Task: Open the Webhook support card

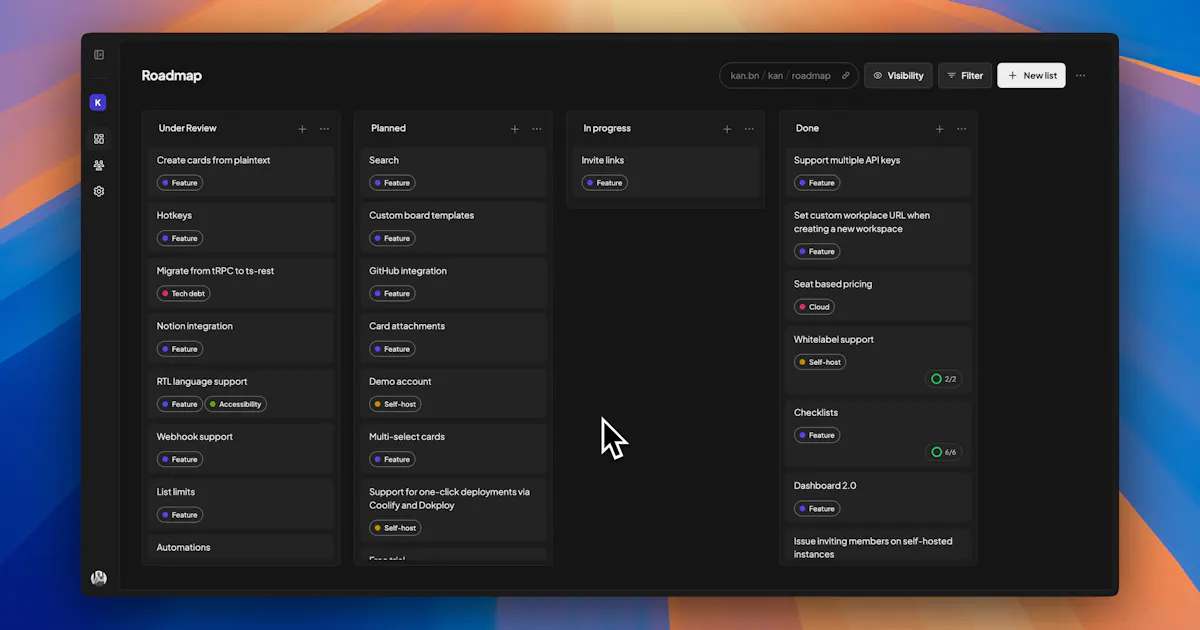Action: 240,448
